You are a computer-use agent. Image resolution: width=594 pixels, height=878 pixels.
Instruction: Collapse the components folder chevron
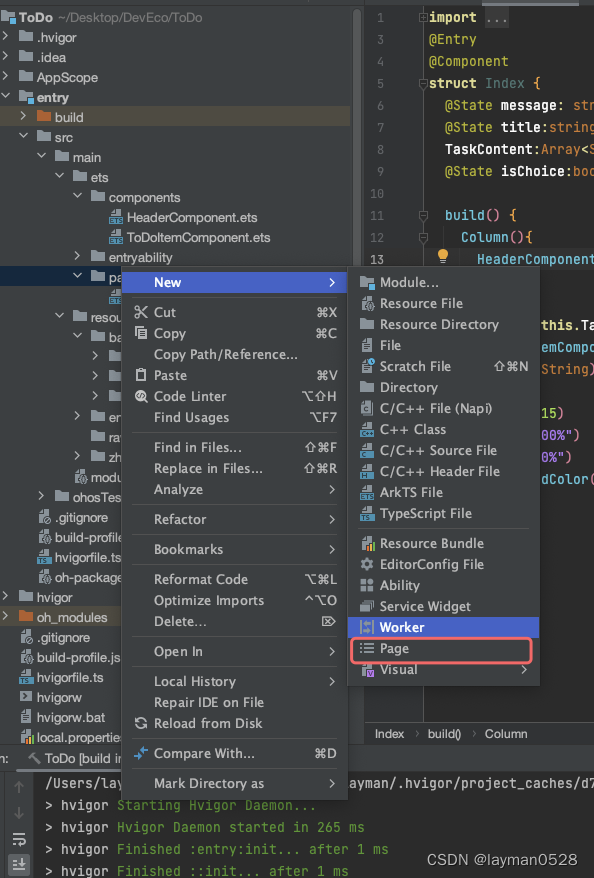coord(78,197)
